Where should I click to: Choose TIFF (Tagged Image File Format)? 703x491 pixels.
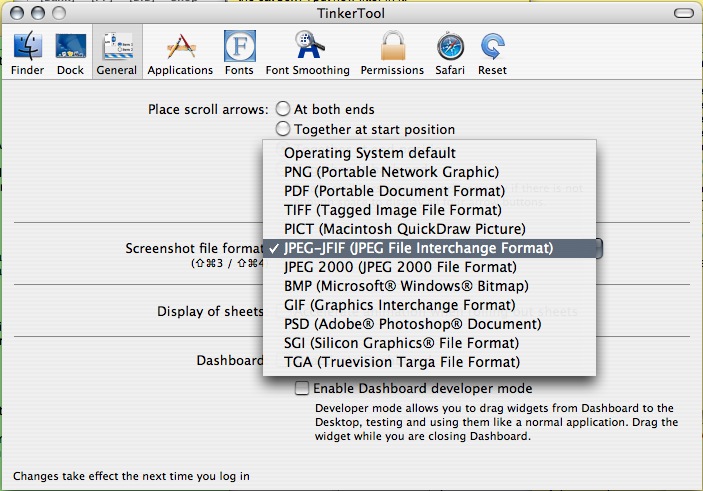tap(430, 210)
